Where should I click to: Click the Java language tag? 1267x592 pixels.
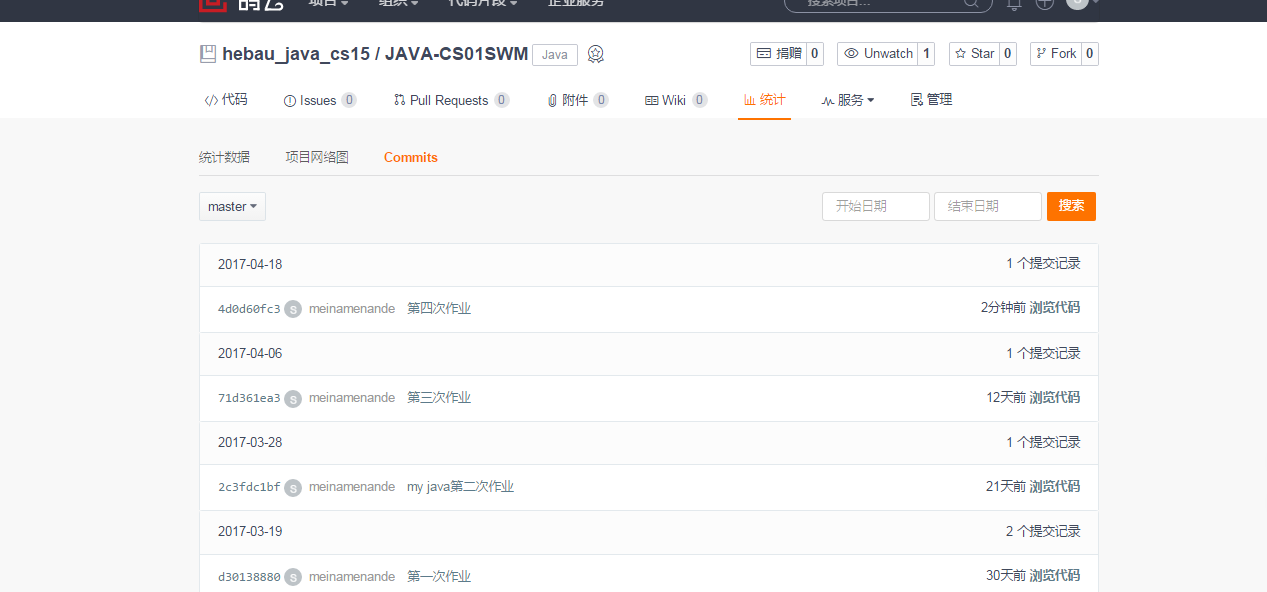(x=555, y=55)
